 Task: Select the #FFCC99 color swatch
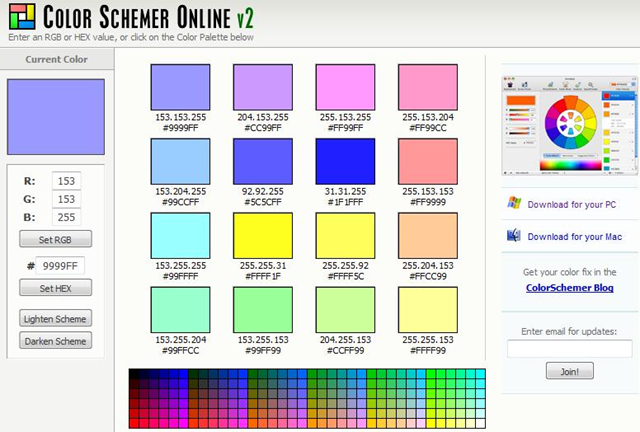pyautogui.click(x=428, y=236)
